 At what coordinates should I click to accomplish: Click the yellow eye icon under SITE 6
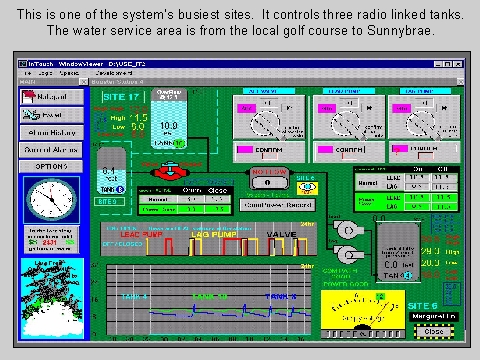click(x=307, y=188)
